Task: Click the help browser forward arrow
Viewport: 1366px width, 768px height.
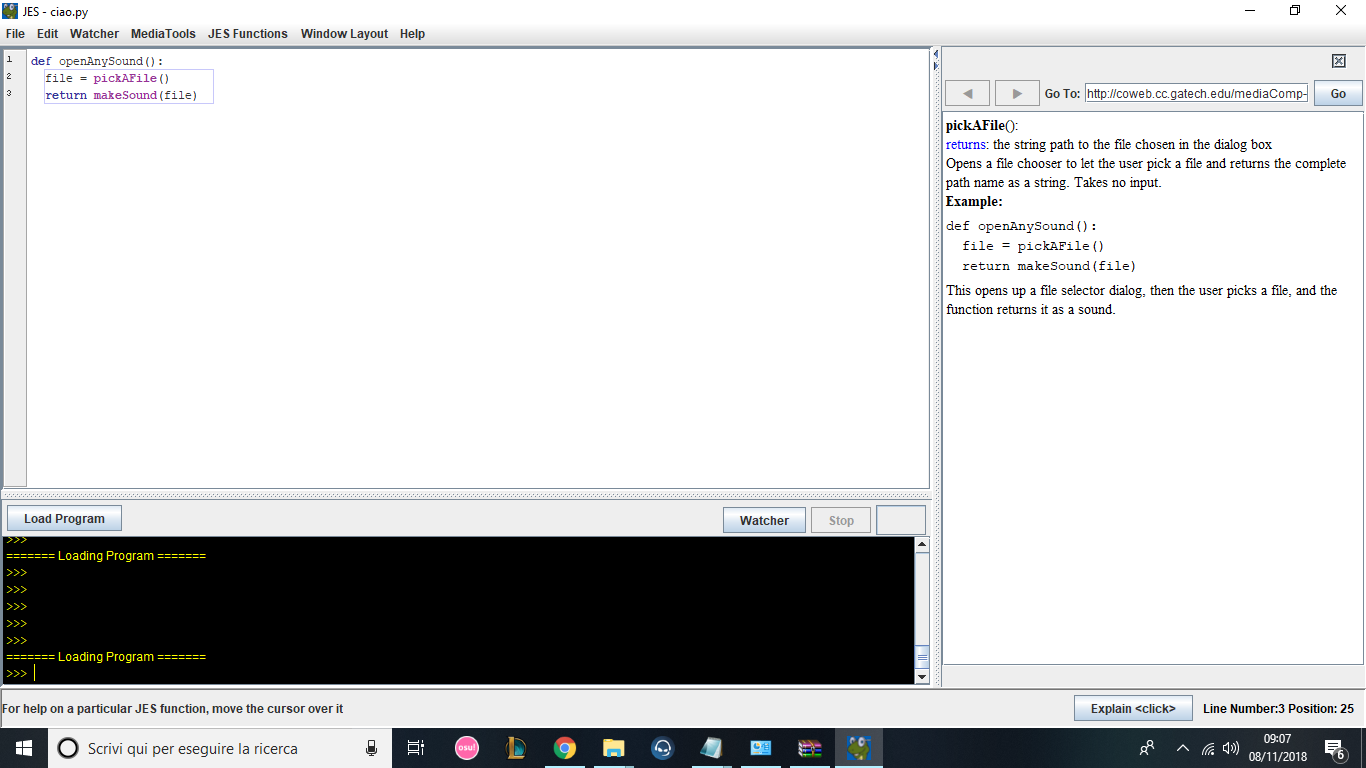Action: click(x=1017, y=93)
